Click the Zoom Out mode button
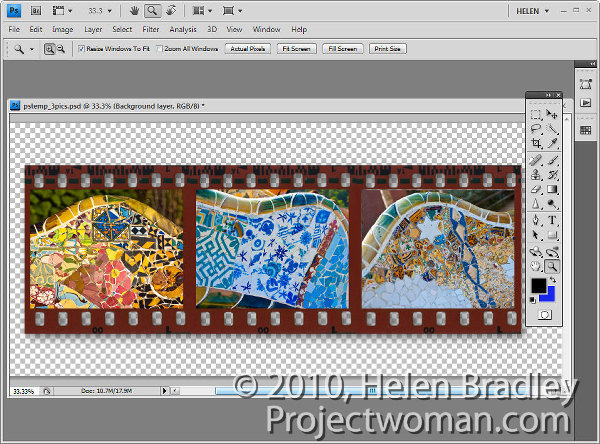The width and height of the screenshot is (600, 444). 61,49
